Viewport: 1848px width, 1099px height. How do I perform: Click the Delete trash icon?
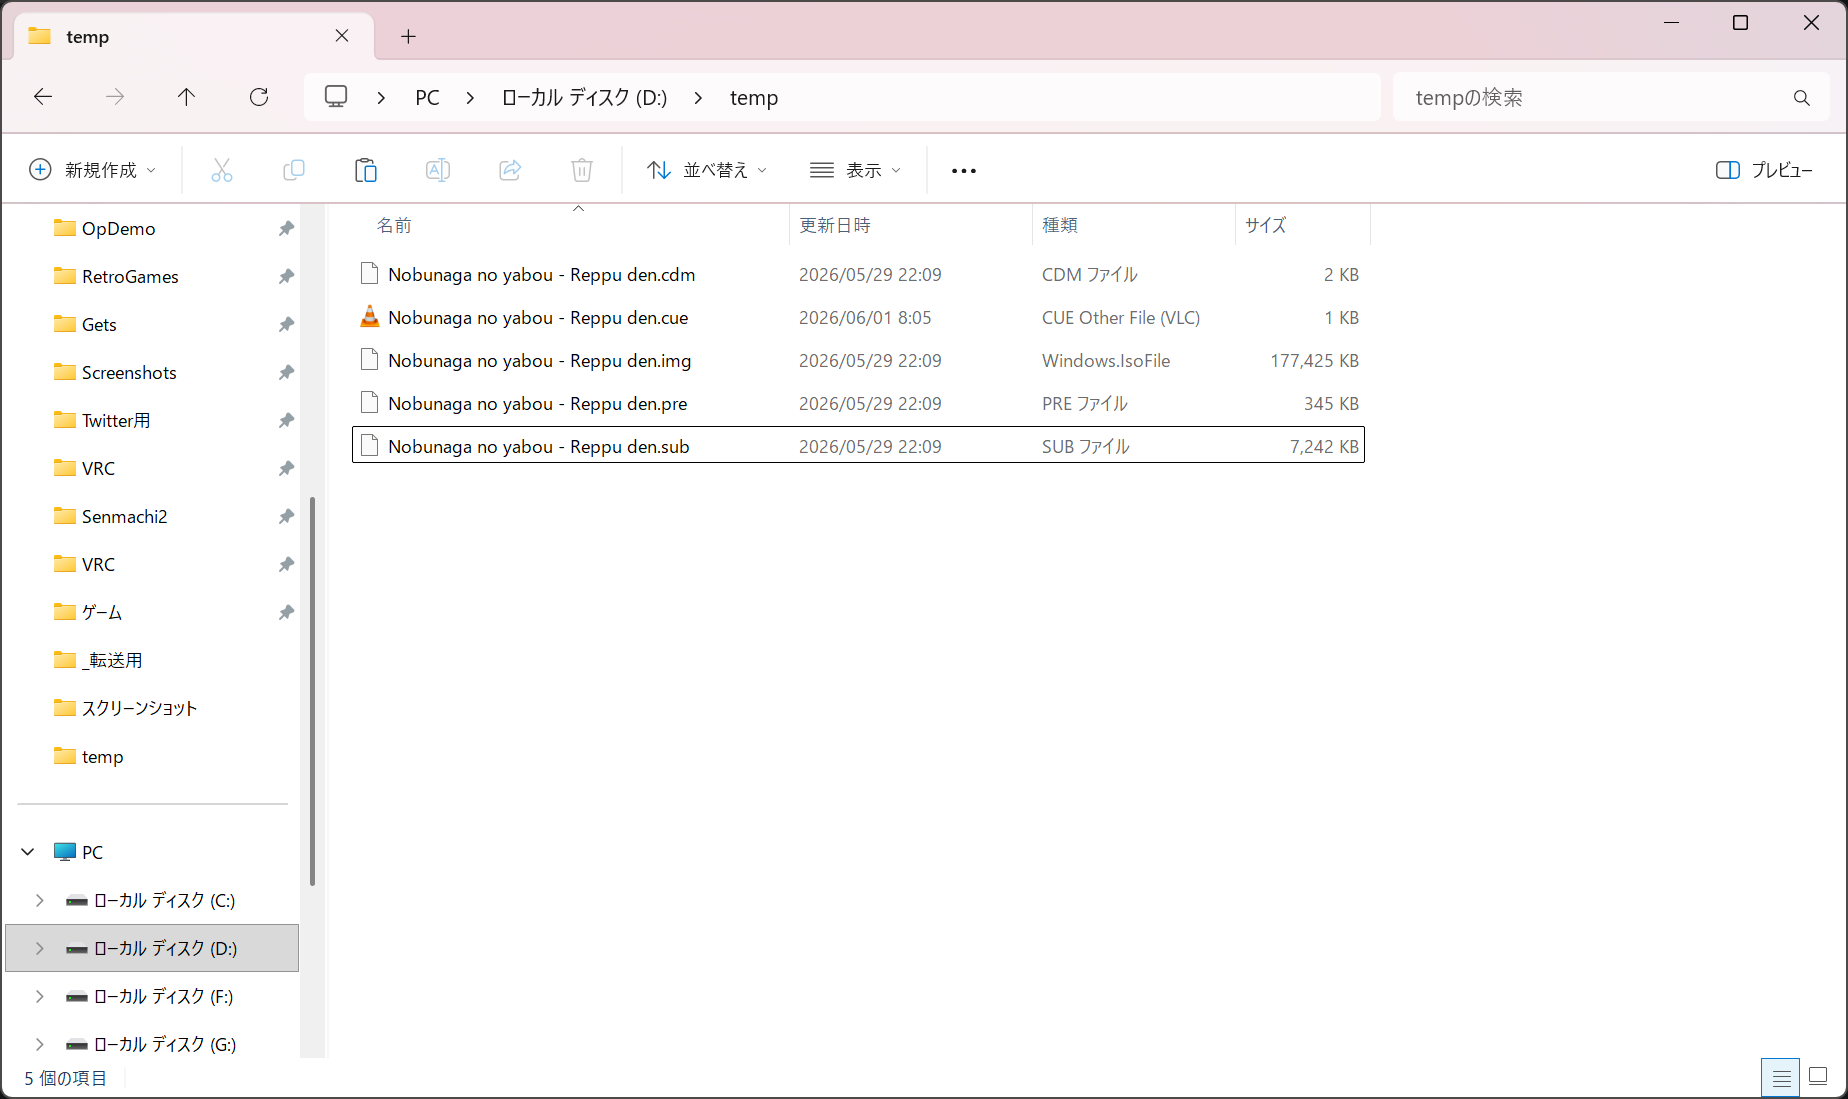[582, 170]
